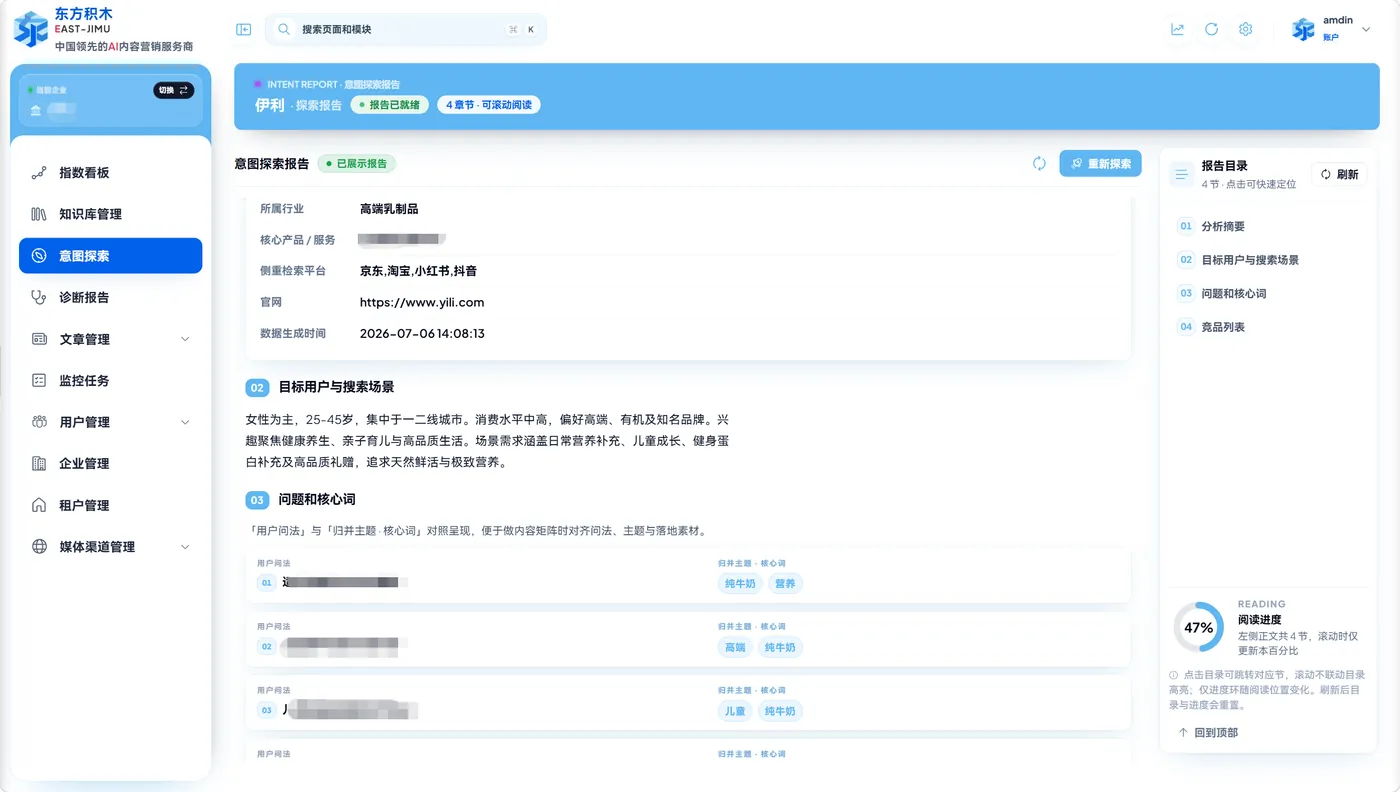Click the 京东,淘宝,小红书,抖音 platforms value
The image size is (1400, 792).
coord(418,271)
